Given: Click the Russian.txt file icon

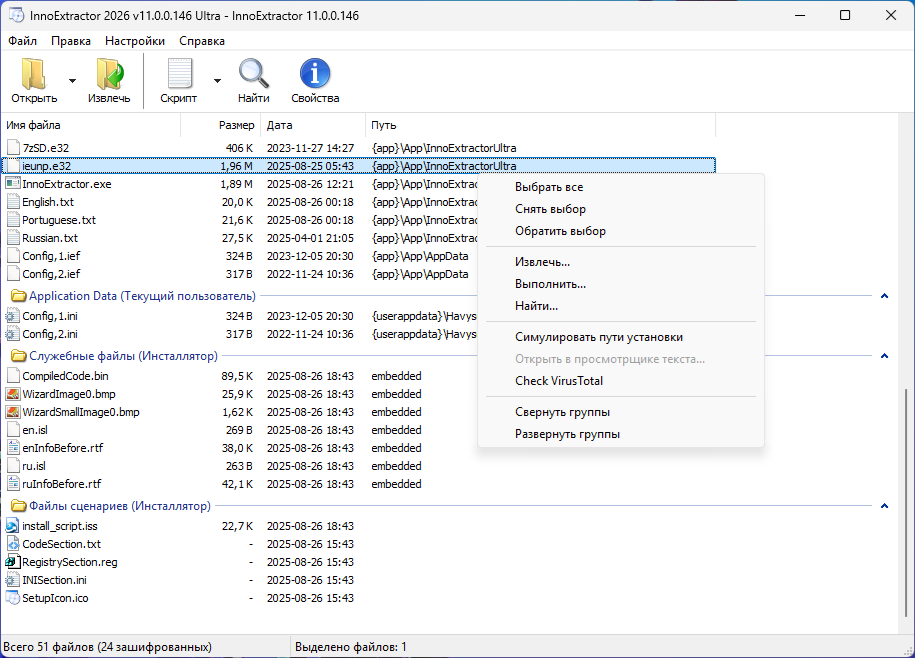Looking at the screenshot, I should (x=13, y=238).
